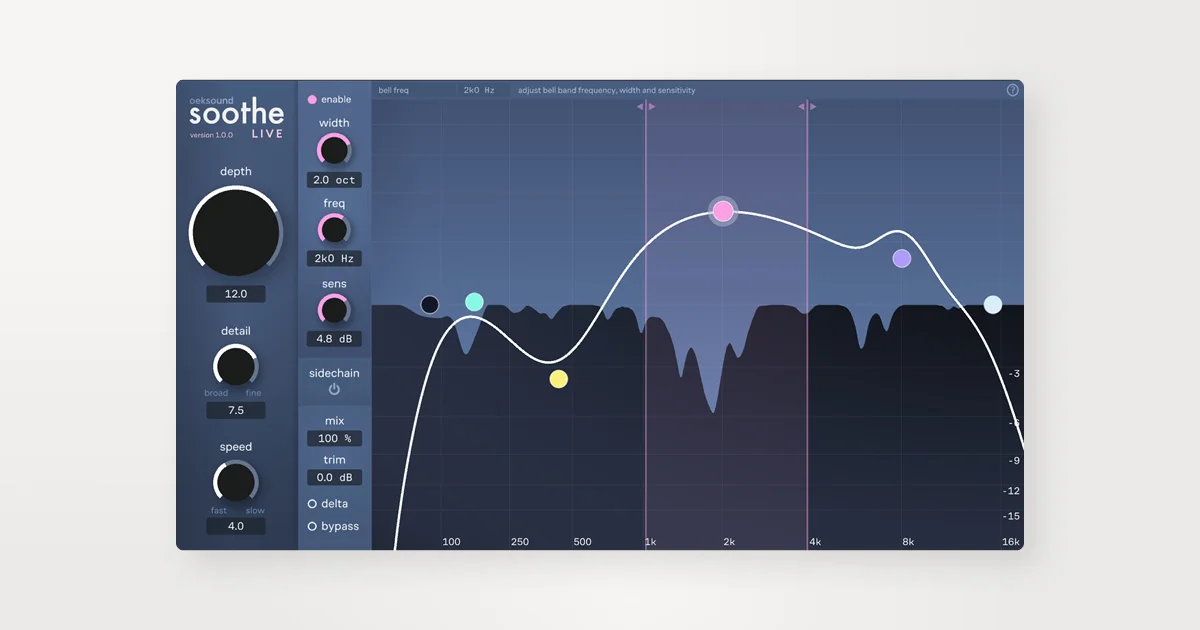
Task: Click the mix 100 % value field
Action: click(x=334, y=438)
